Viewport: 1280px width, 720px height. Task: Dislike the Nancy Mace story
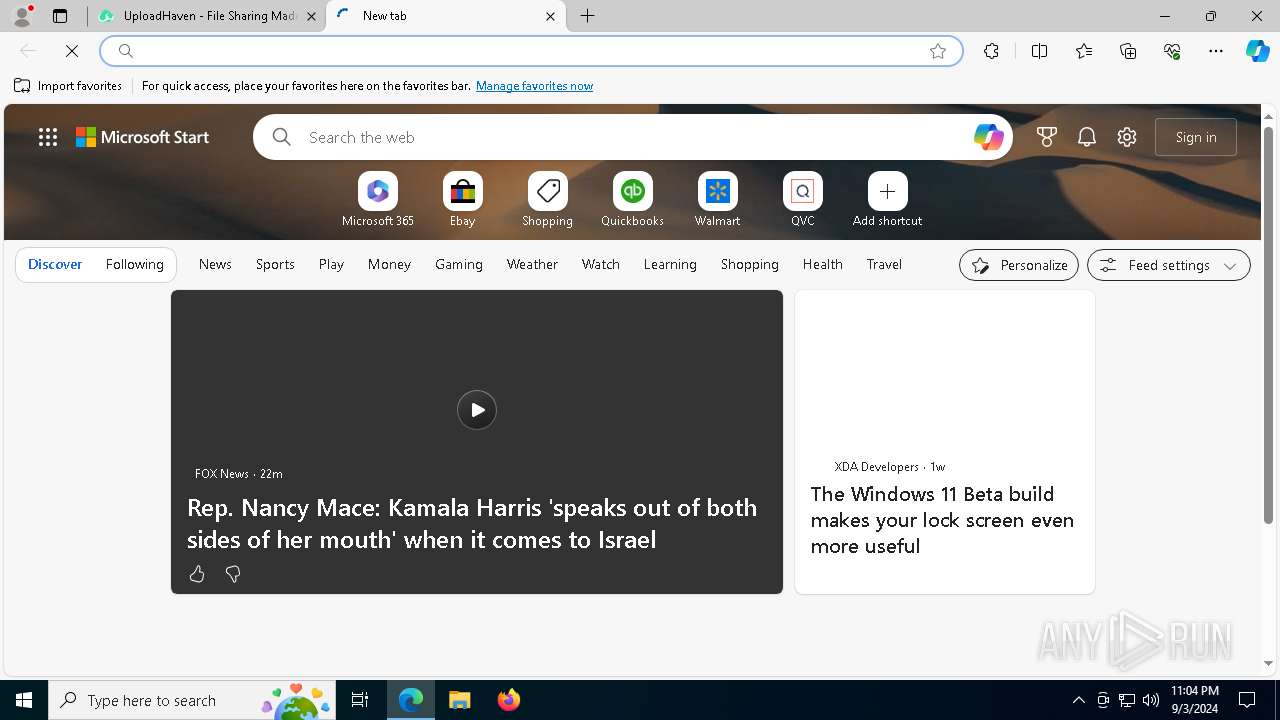[233, 574]
